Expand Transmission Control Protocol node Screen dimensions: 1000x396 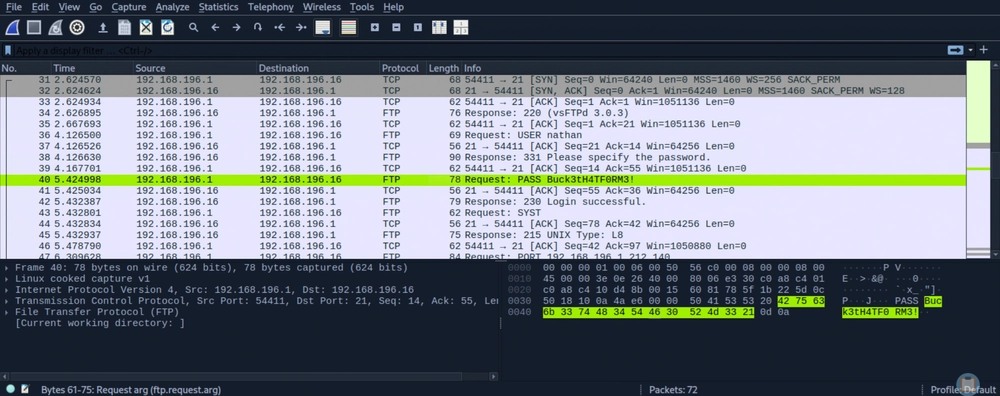coord(6,301)
